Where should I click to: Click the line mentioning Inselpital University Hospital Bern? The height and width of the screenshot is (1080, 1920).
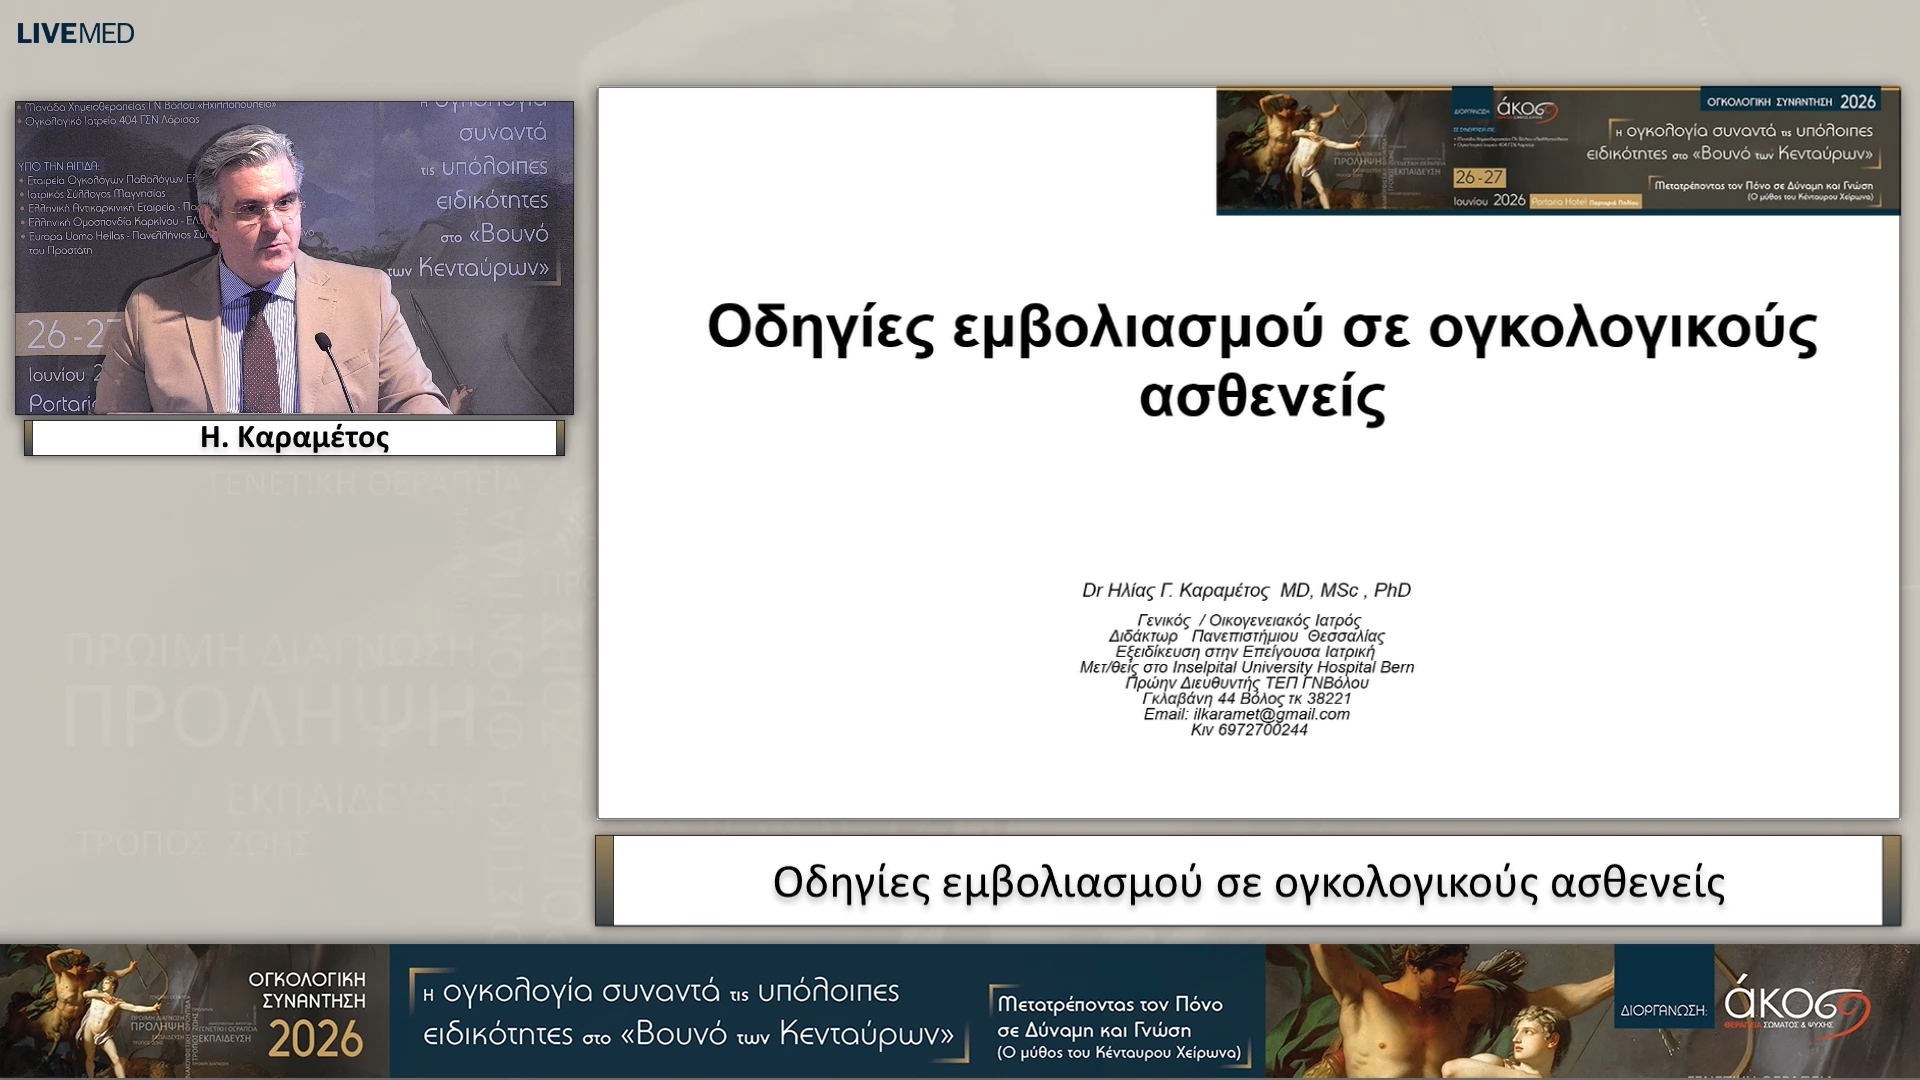click(1247, 667)
